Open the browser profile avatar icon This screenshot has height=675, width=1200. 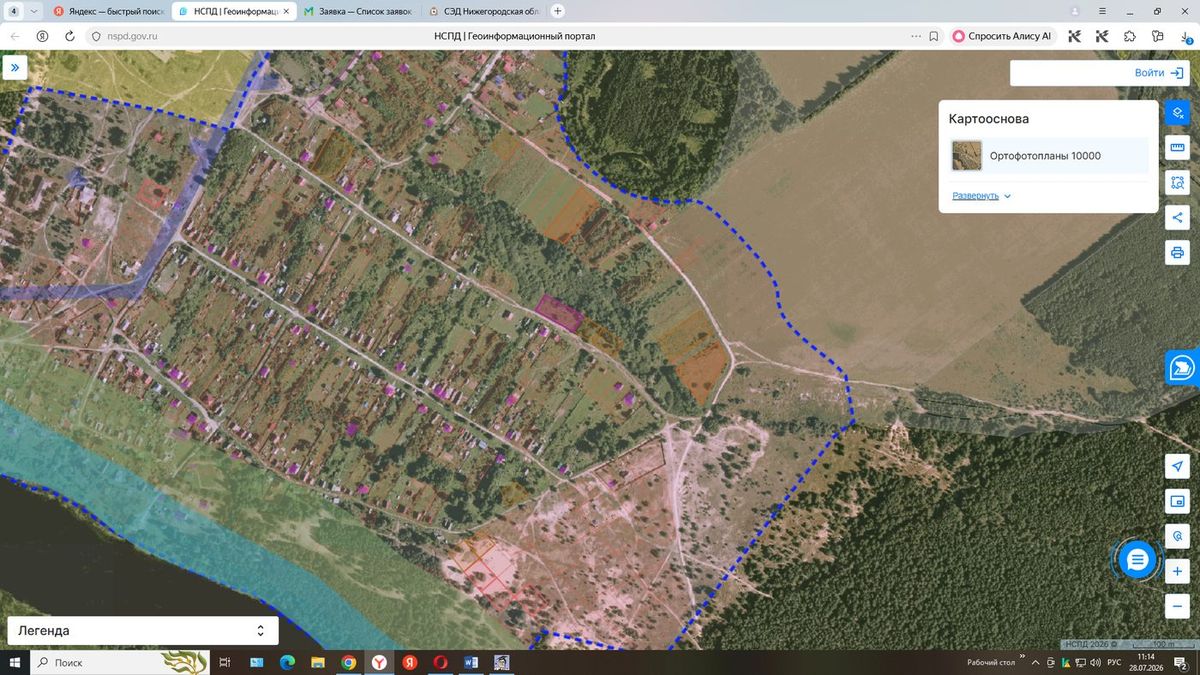pos(1075,11)
